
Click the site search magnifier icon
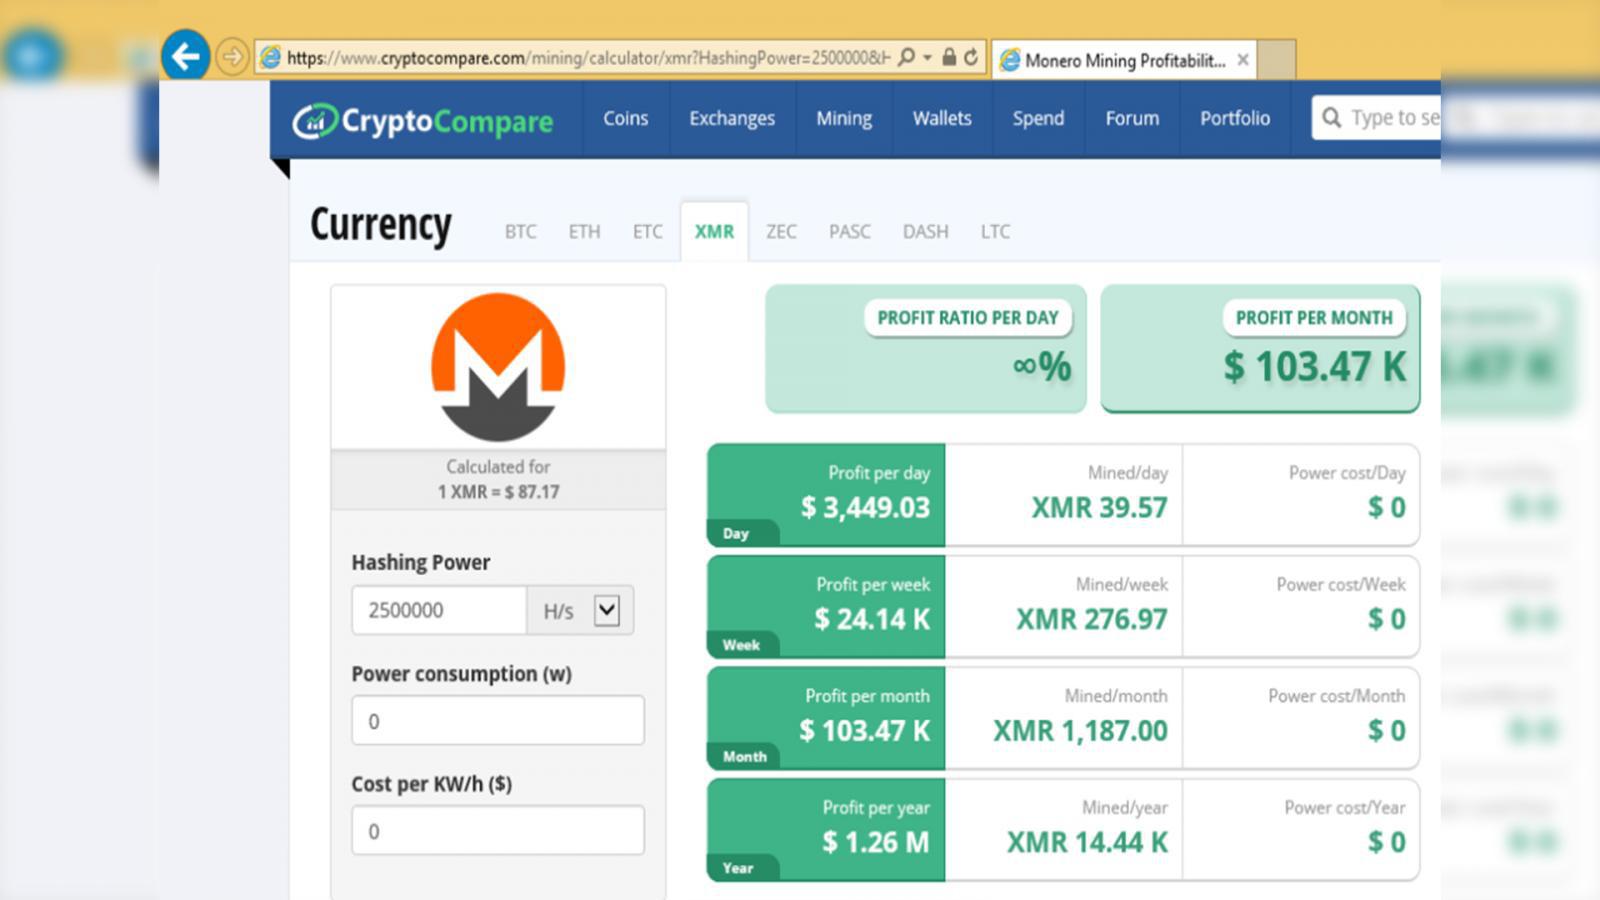1331,118
